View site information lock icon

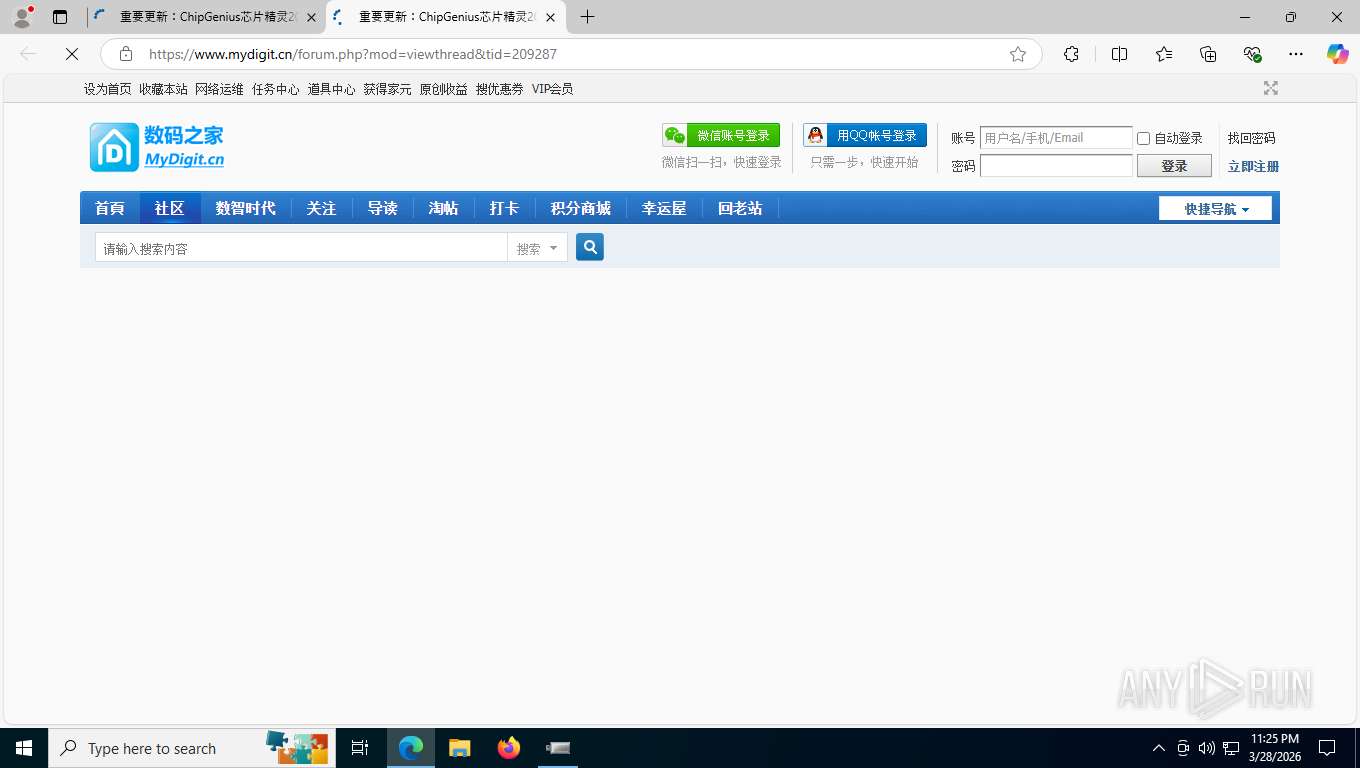pos(125,54)
